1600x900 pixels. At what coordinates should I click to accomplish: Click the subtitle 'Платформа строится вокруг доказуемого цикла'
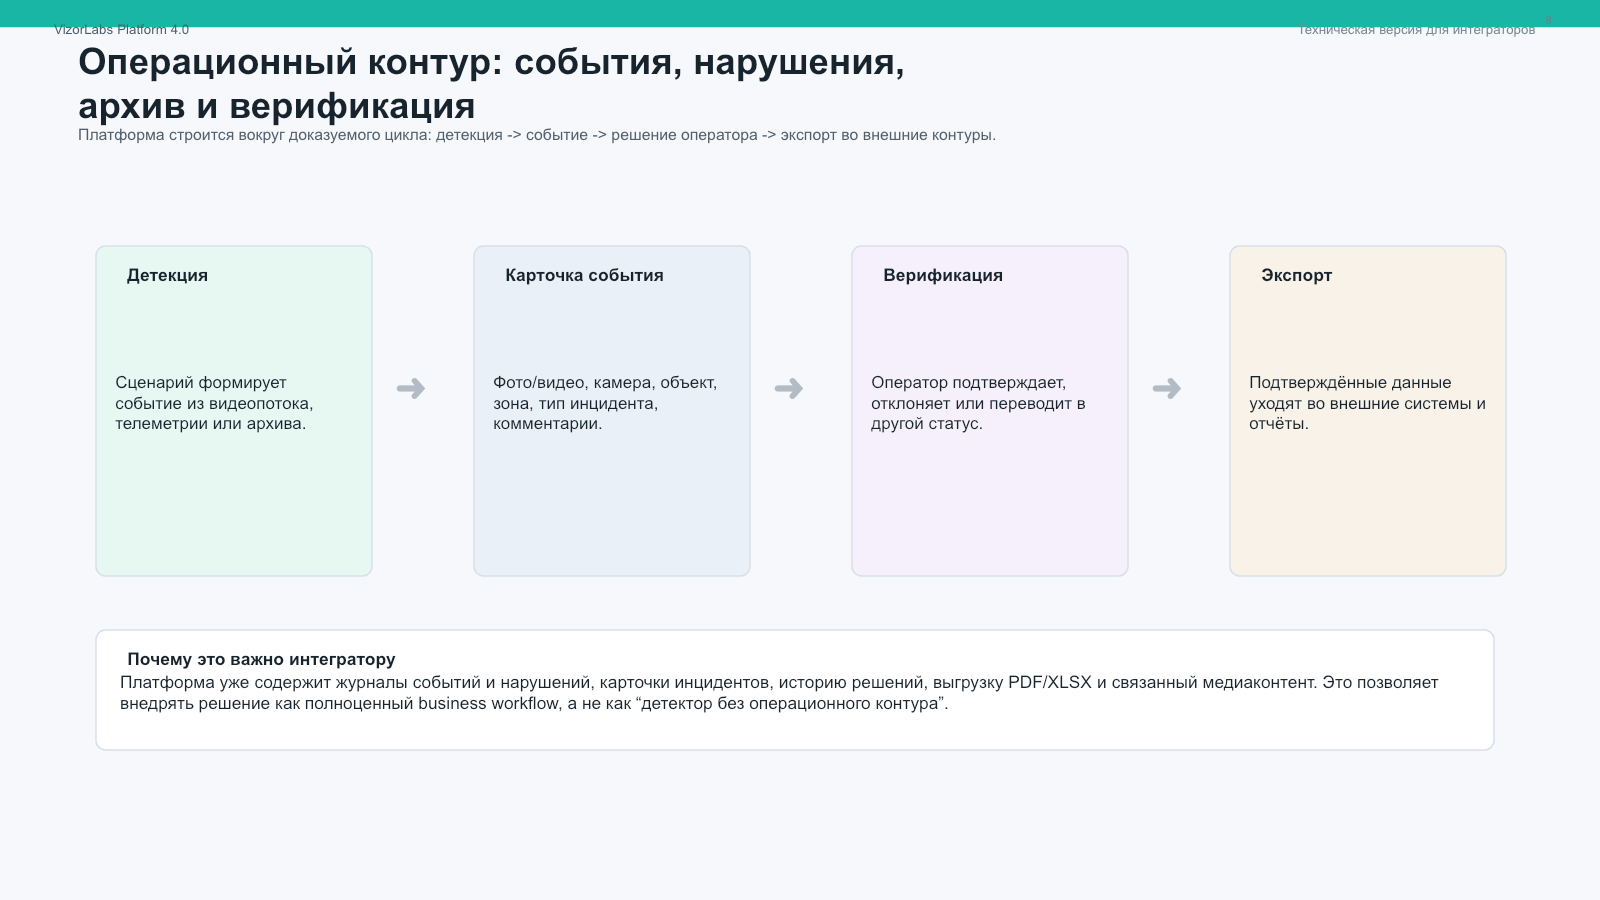coord(537,135)
